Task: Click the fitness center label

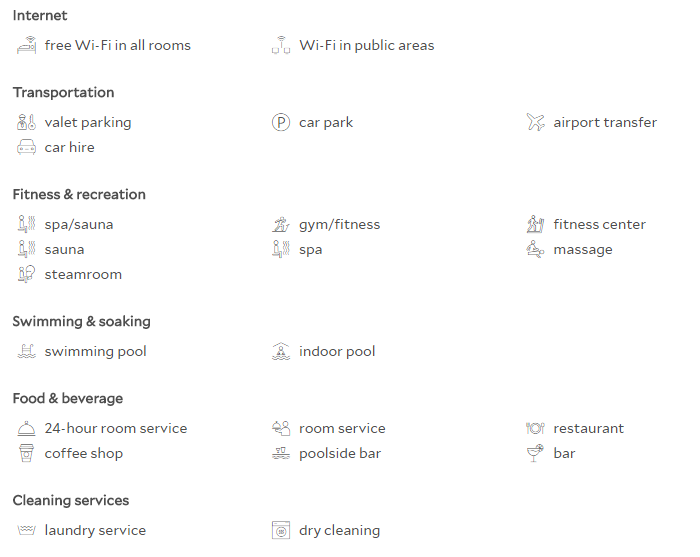Action: coord(600,224)
